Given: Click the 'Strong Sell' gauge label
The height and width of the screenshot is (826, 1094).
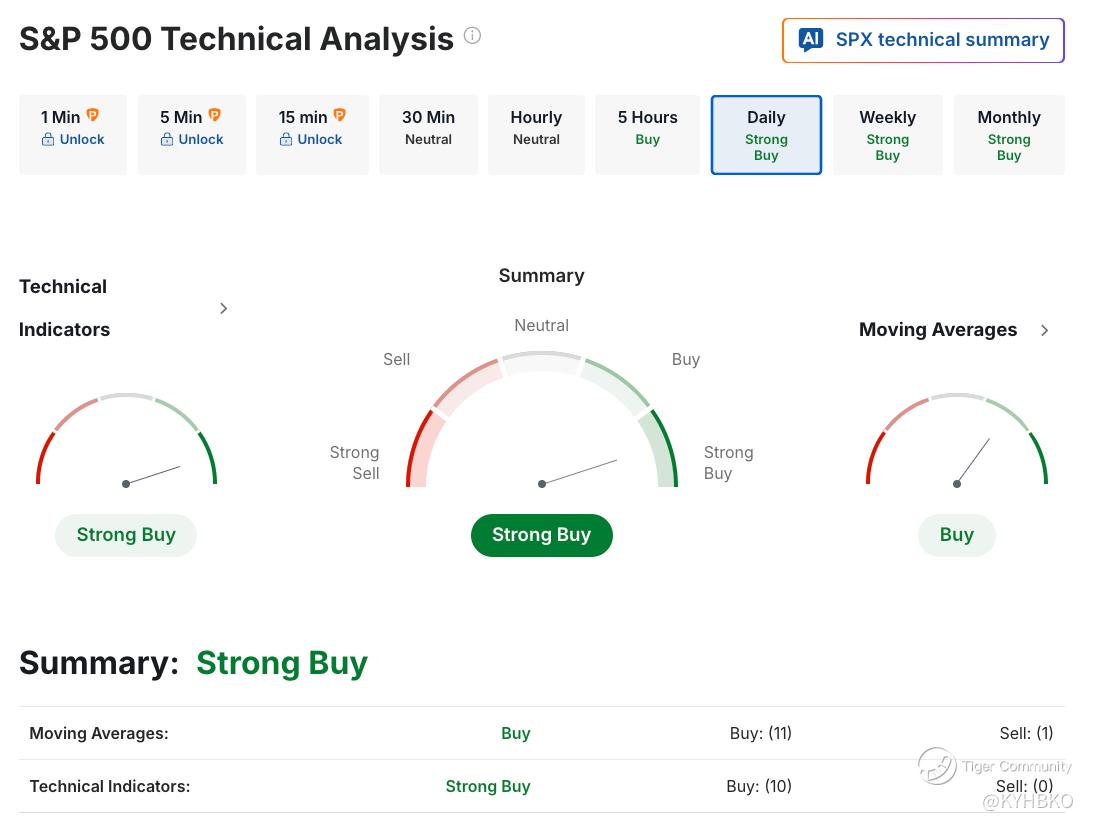Looking at the screenshot, I should tap(354, 463).
